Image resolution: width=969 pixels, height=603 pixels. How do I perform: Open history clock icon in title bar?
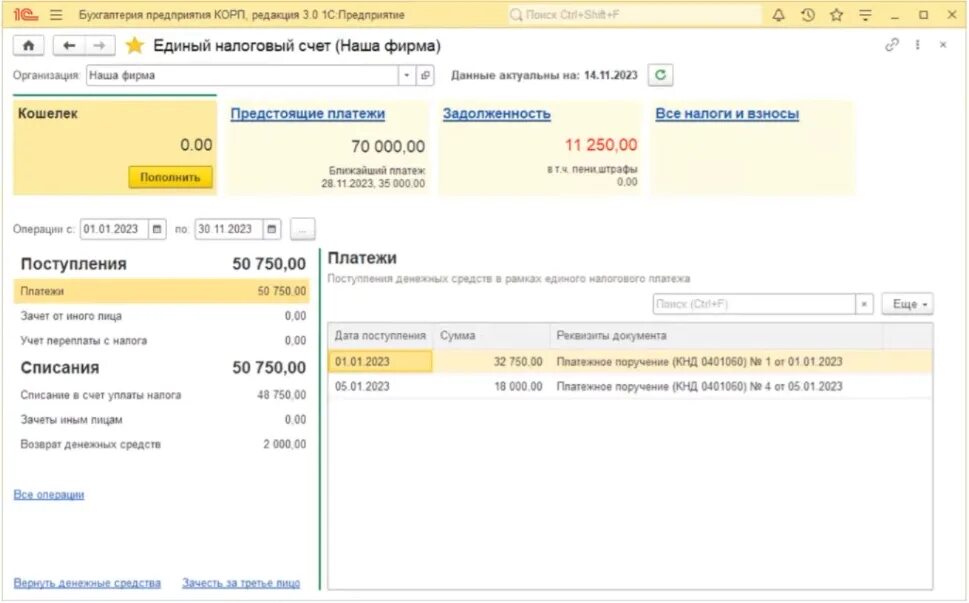(x=808, y=15)
